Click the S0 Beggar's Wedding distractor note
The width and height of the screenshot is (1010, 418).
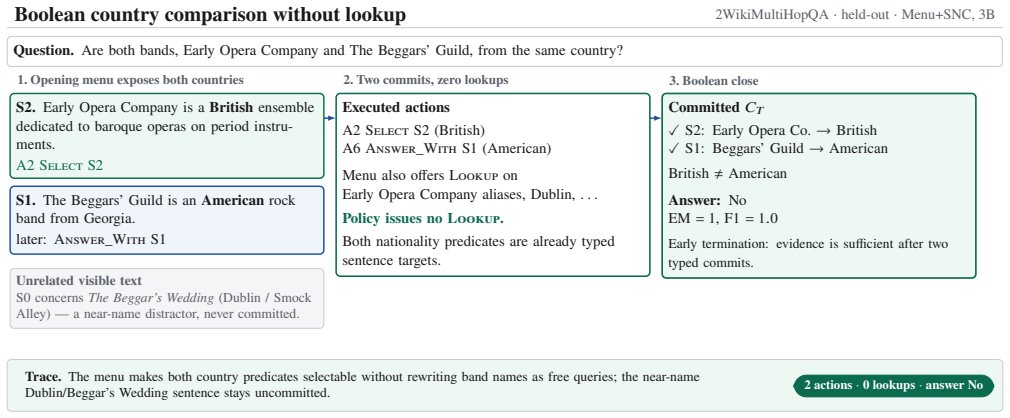[164, 306]
